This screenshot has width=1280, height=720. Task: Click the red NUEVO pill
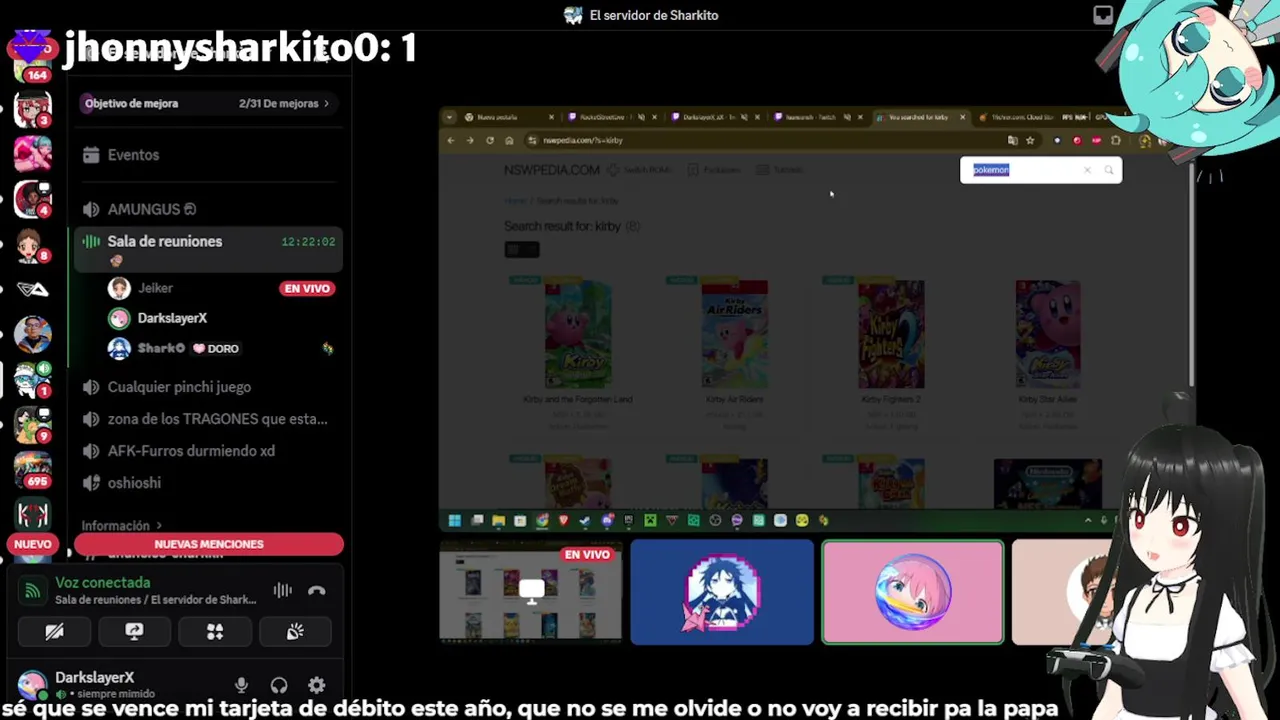[32, 544]
